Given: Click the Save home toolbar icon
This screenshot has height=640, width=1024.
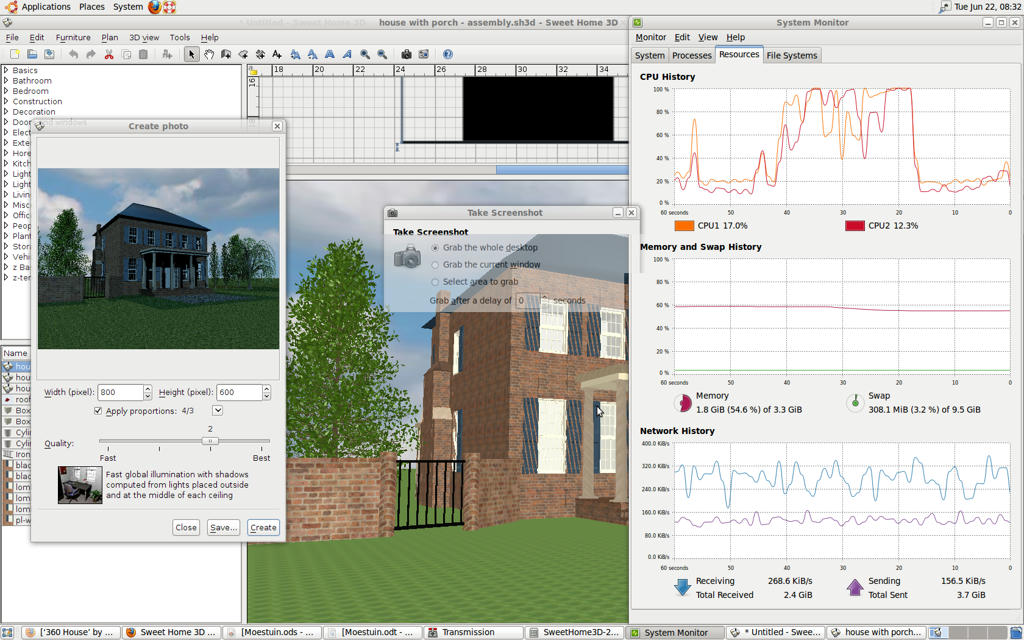Looking at the screenshot, I should coord(49,54).
